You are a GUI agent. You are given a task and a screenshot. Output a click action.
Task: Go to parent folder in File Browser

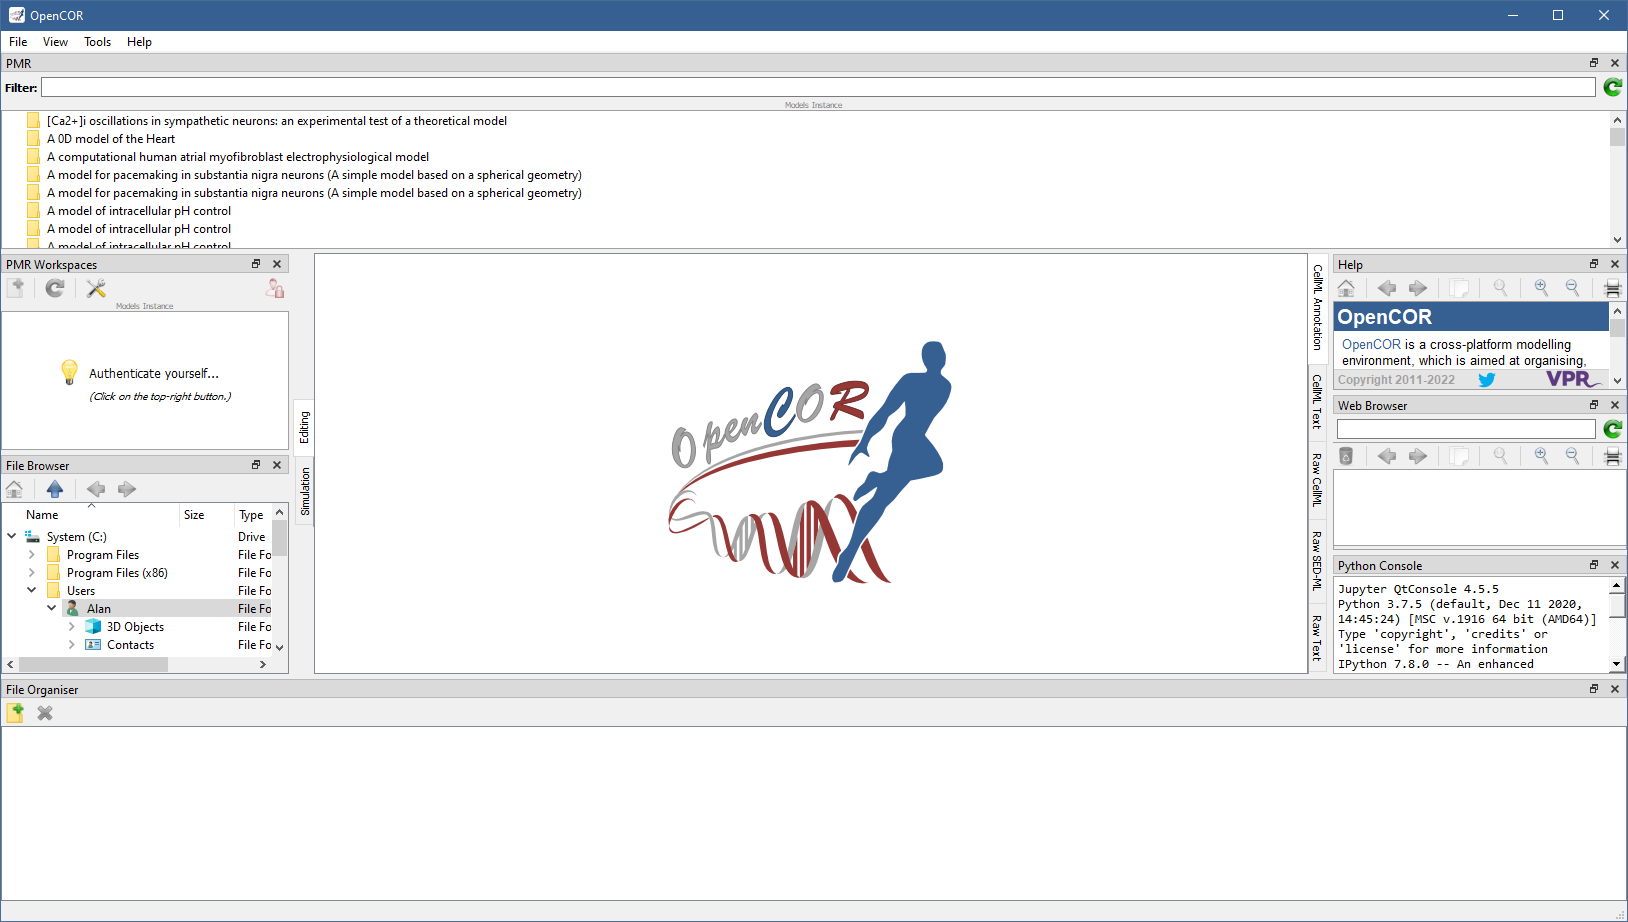55,489
